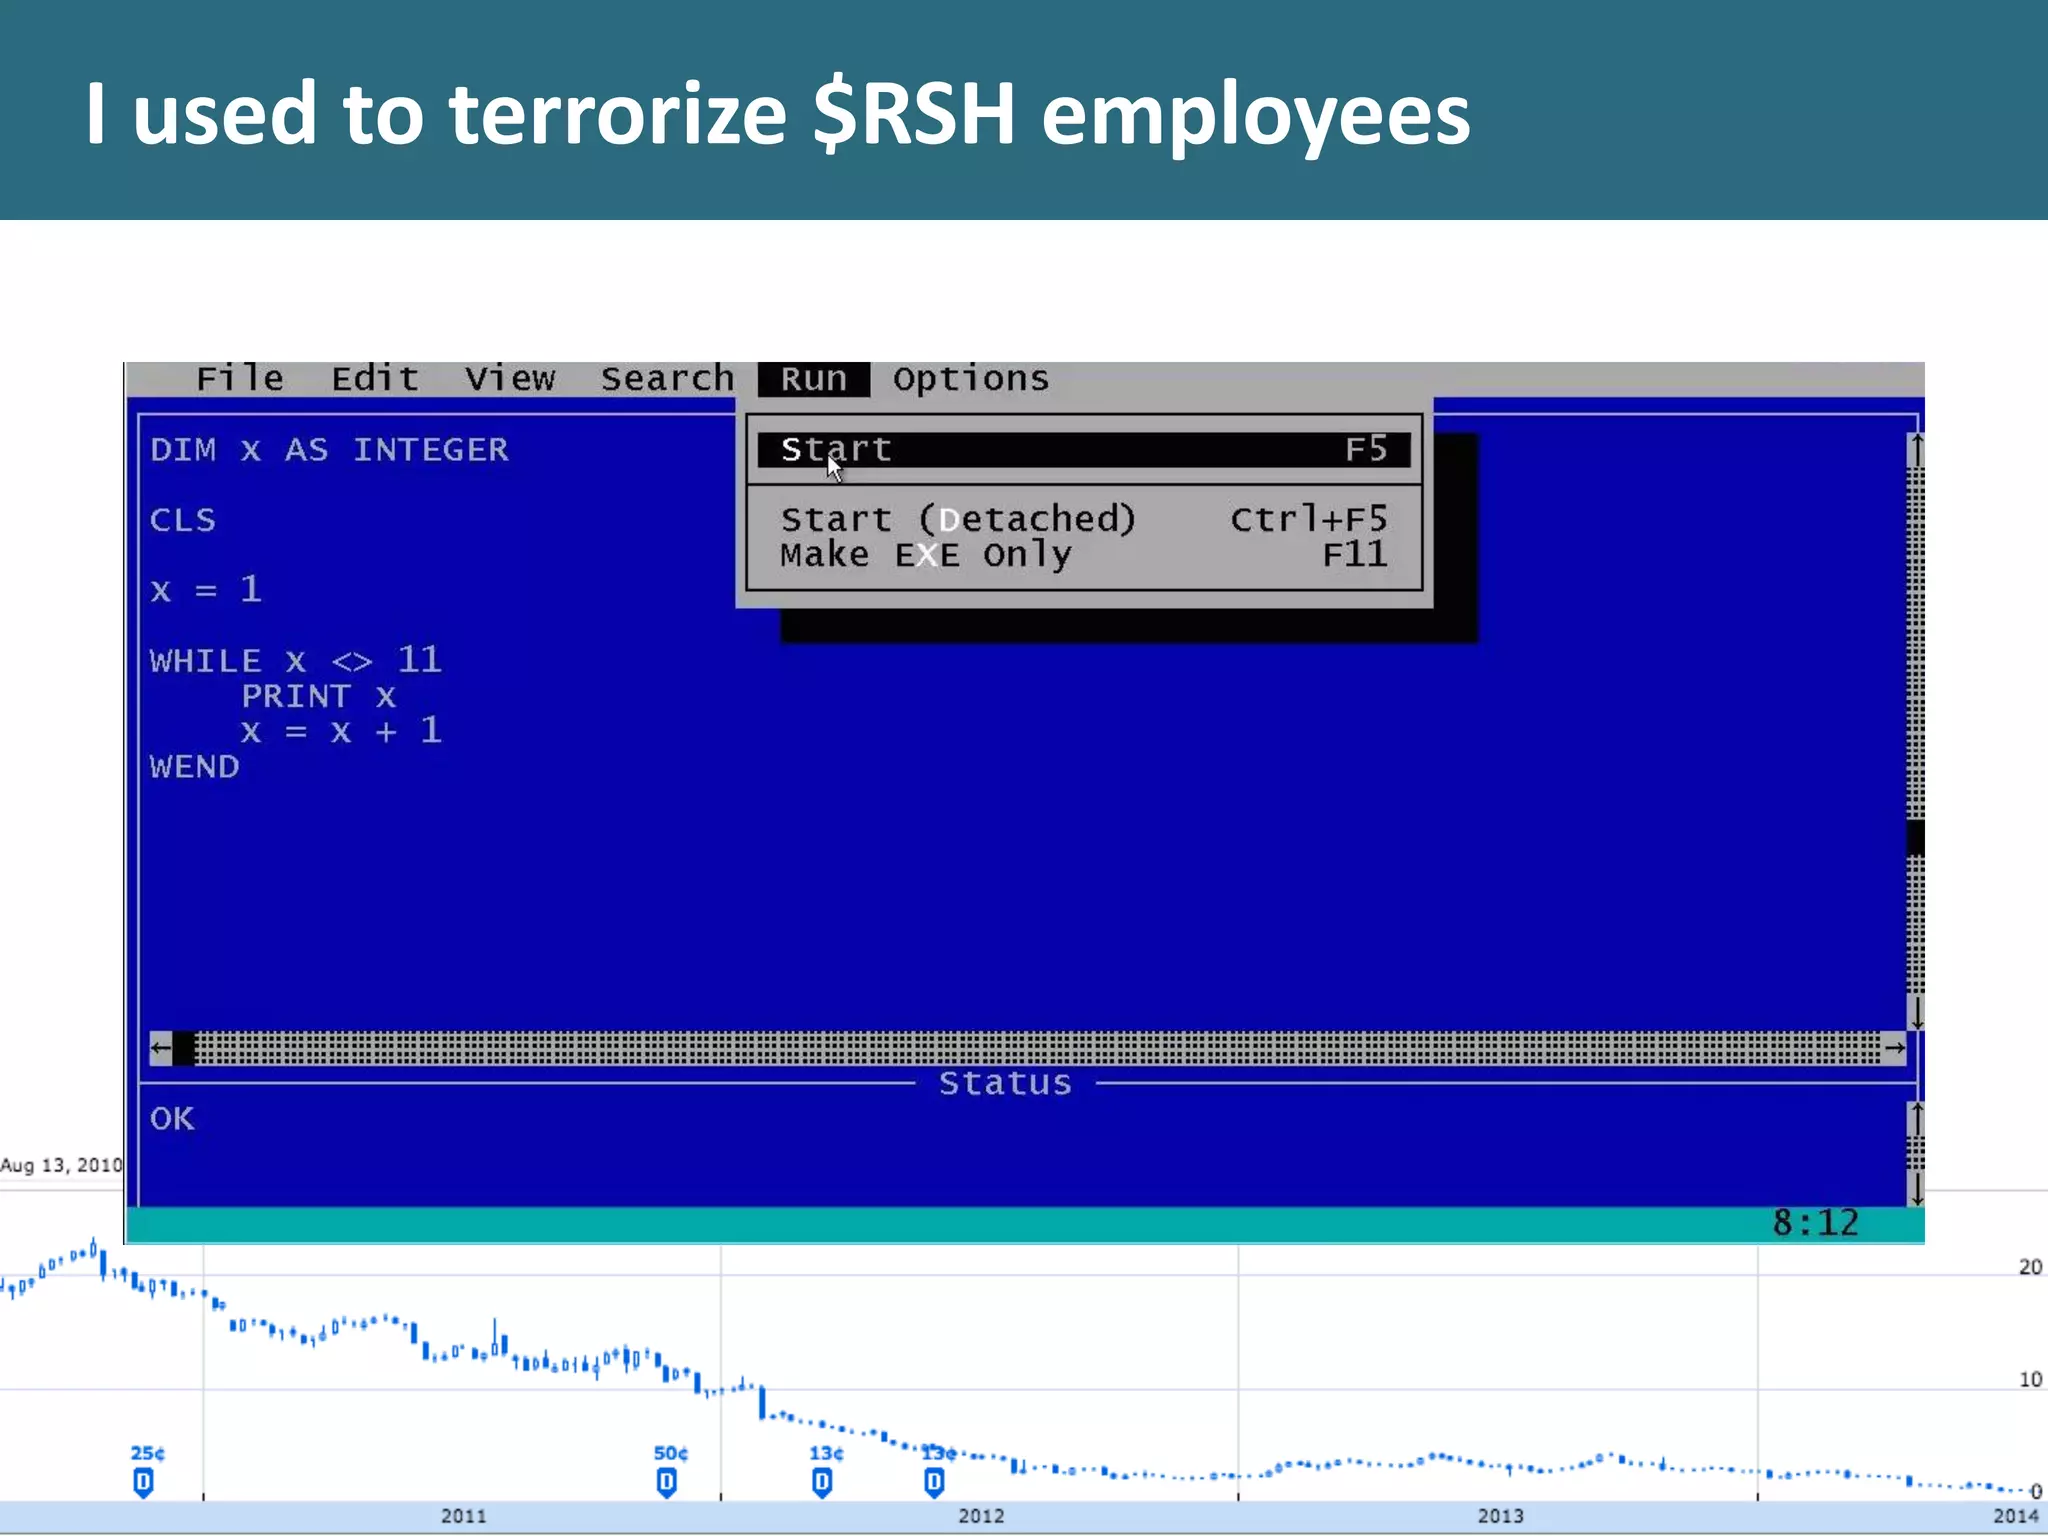Click the 20 price axis label
The image size is (2048, 1536).
coord(2030,1267)
